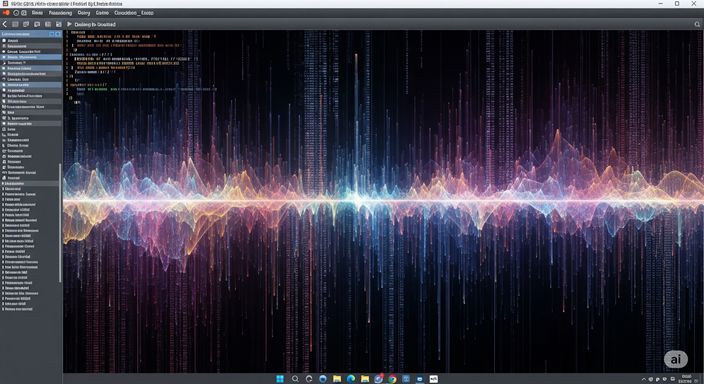The image size is (704, 384).
Task: Open the white-square app at the end of the taskbar
Action: (x=433, y=379)
